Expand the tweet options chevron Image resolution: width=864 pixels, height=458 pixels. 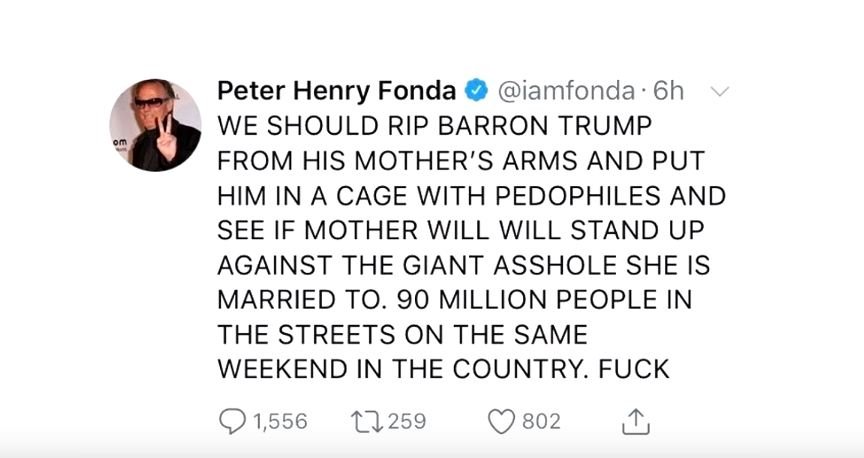pyautogui.click(x=720, y=91)
